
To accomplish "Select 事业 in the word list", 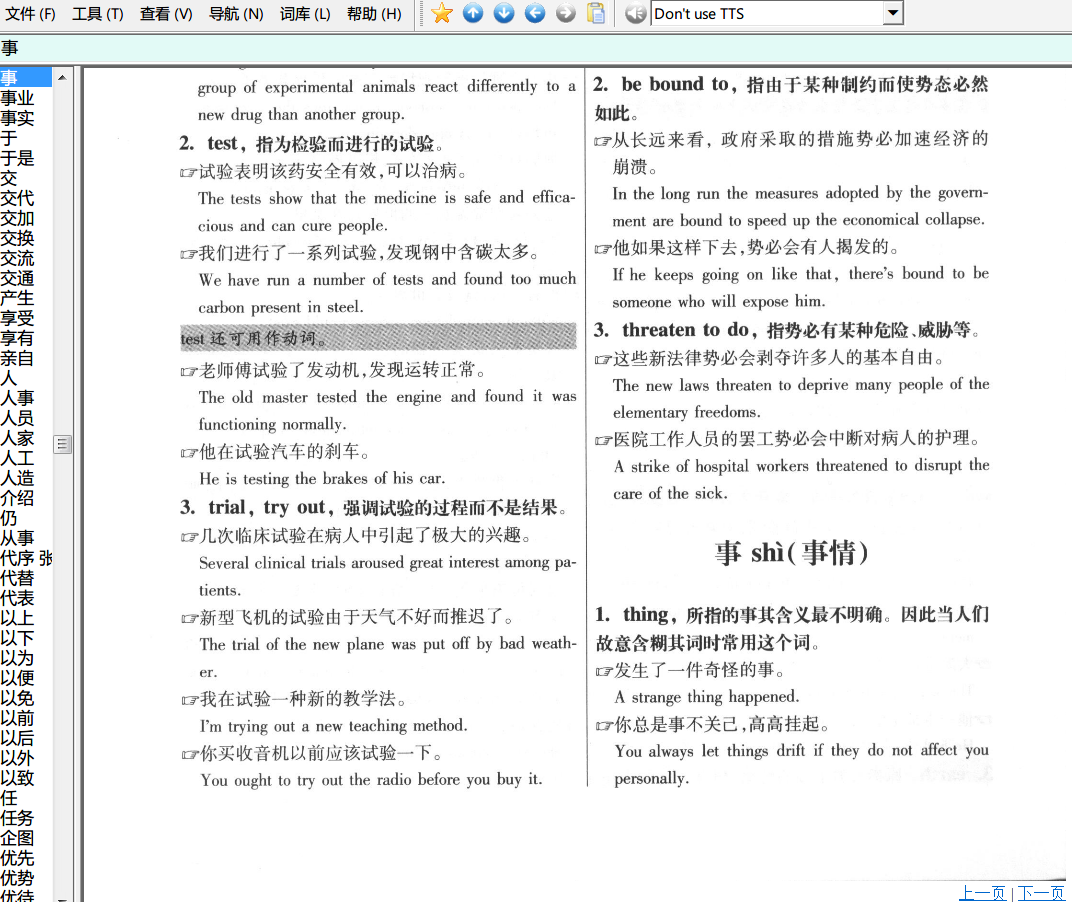I will click(17, 98).
